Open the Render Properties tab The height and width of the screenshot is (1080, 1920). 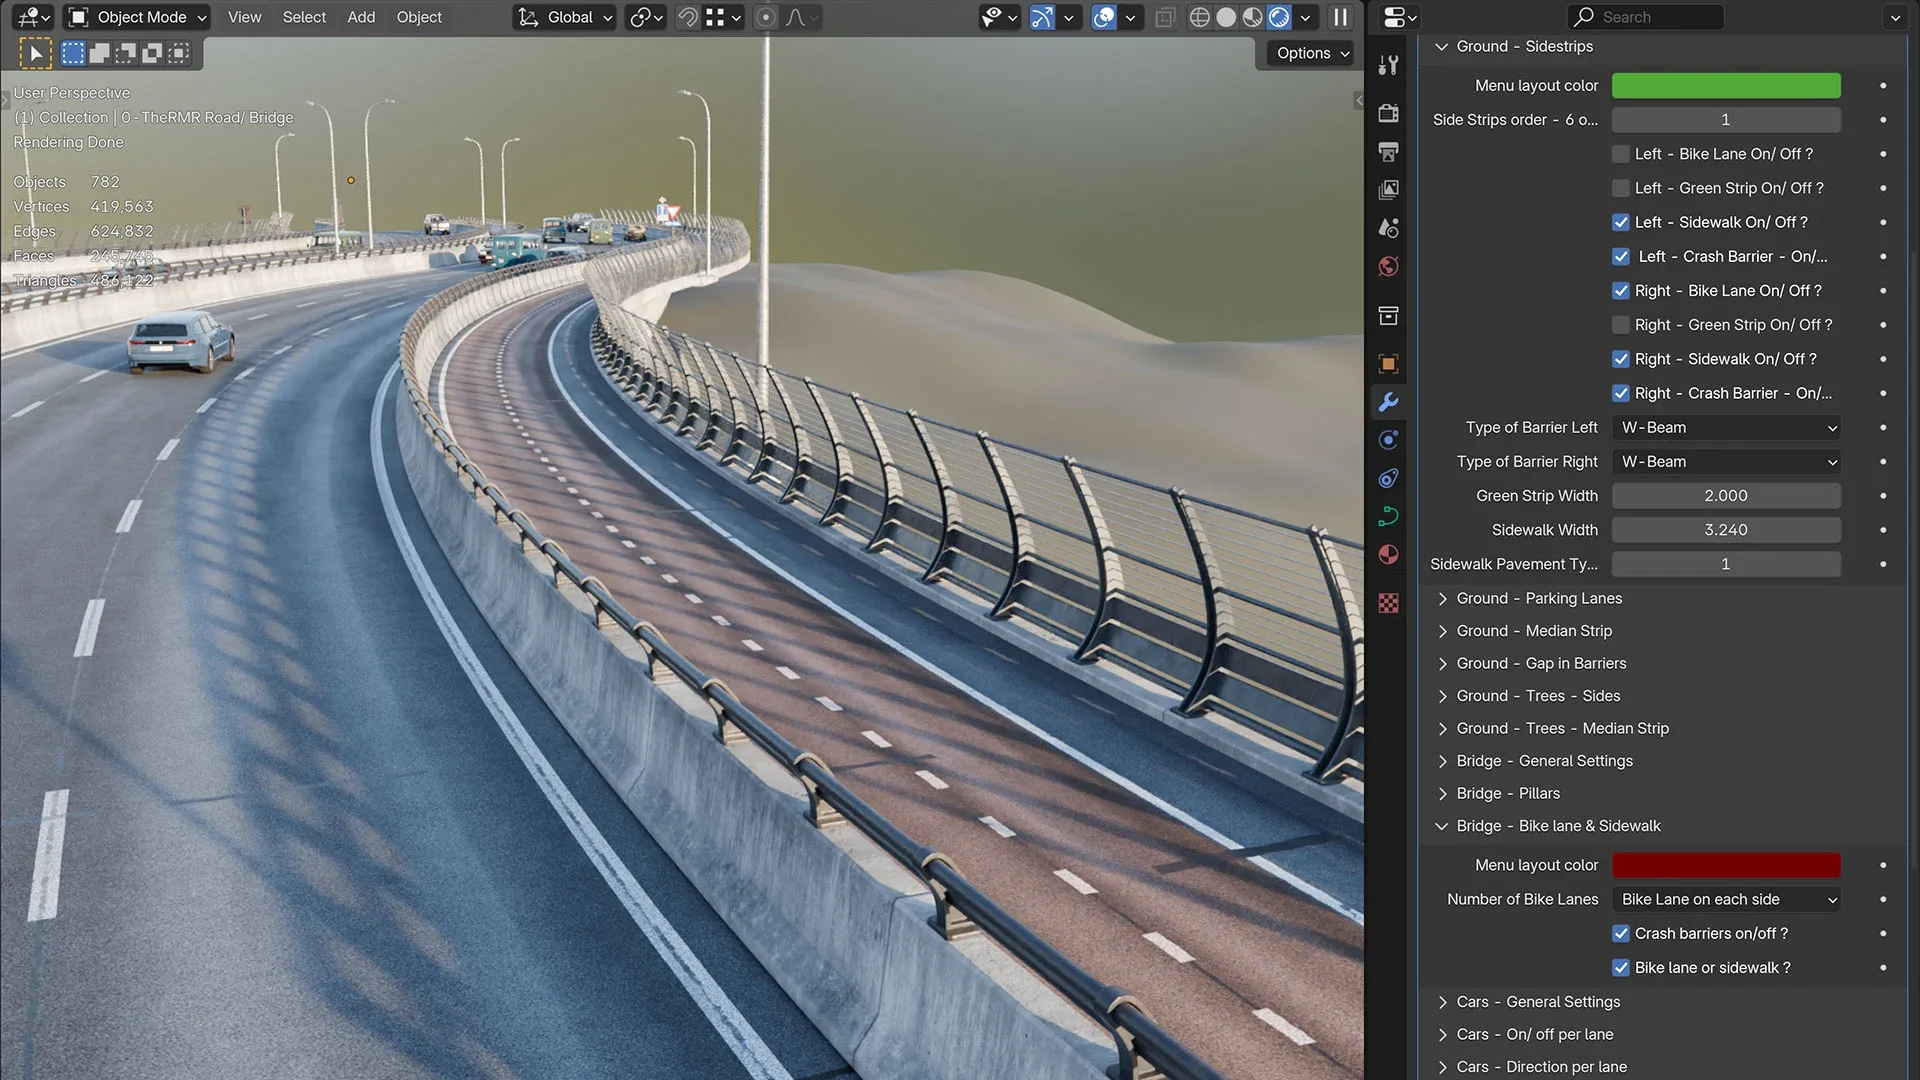click(x=1388, y=113)
